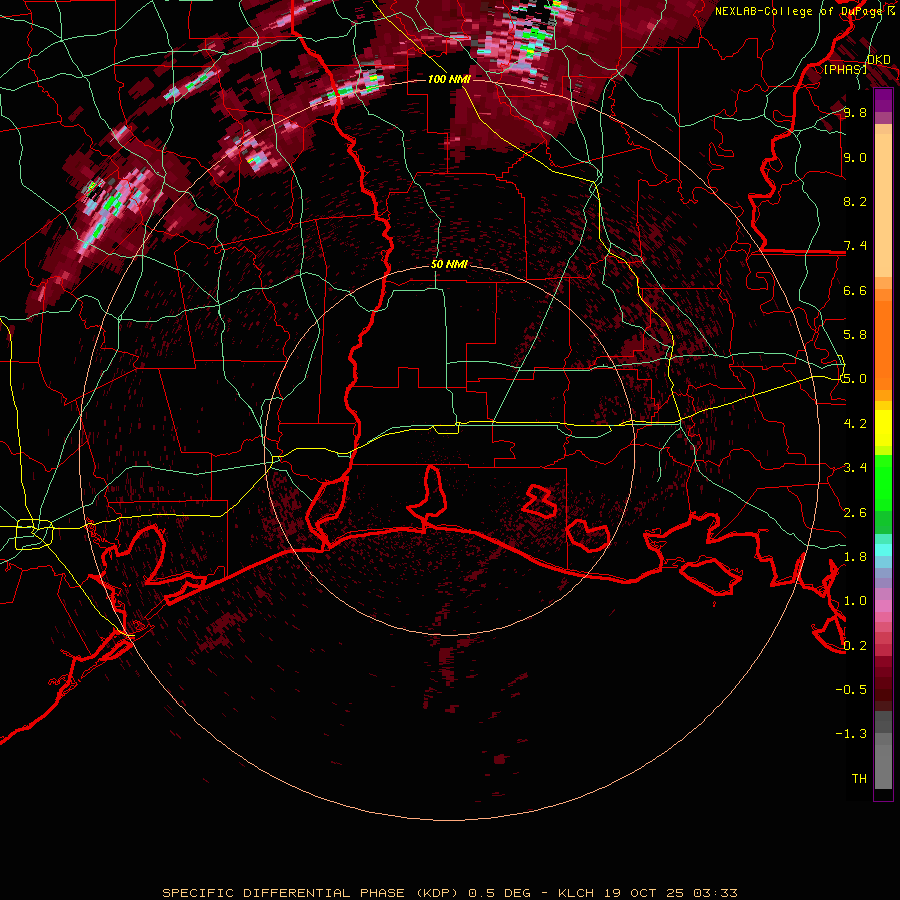900x900 pixels.
Task: Click the [PHAS] units label
Action: (x=845, y=69)
